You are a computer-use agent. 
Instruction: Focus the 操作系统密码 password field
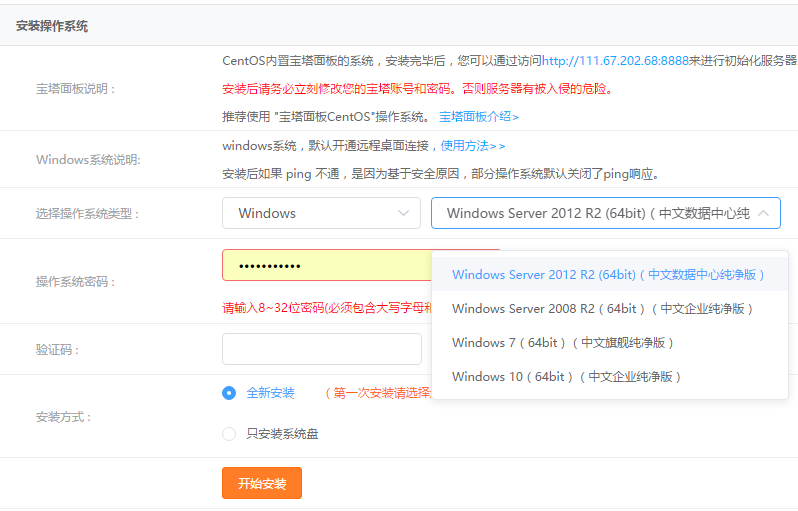(x=327, y=265)
